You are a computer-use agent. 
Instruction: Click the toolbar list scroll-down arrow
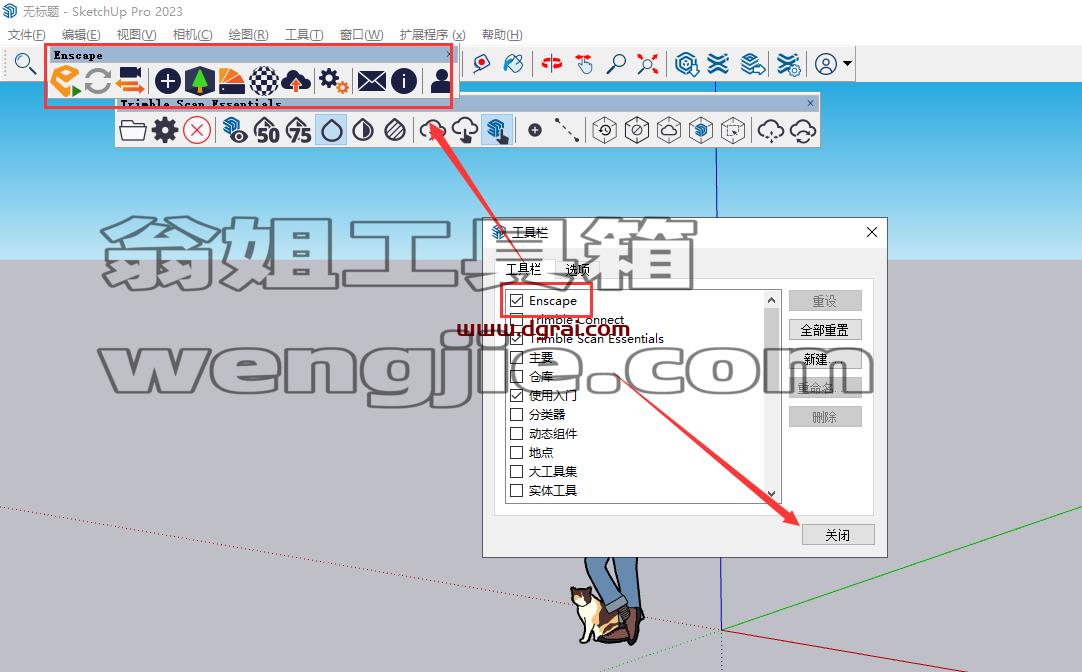click(x=771, y=494)
